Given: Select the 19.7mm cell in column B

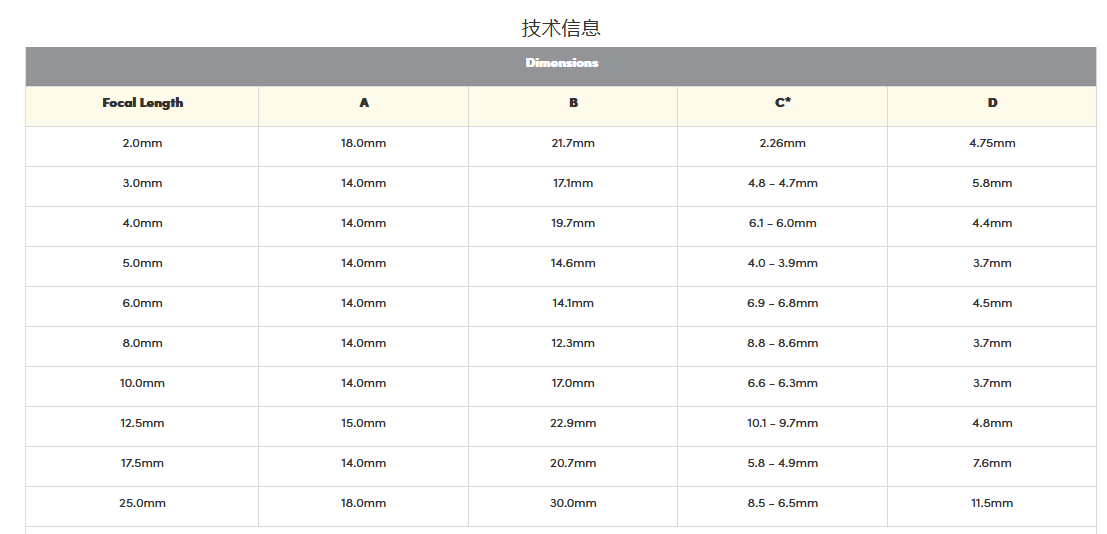Looking at the screenshot, I should (573, 223).
